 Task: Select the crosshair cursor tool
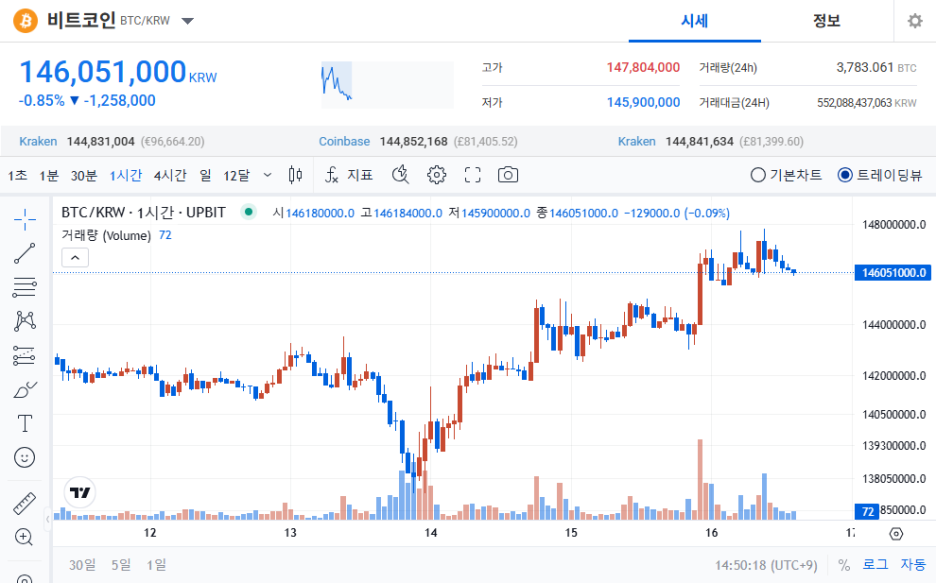point(24,220)
